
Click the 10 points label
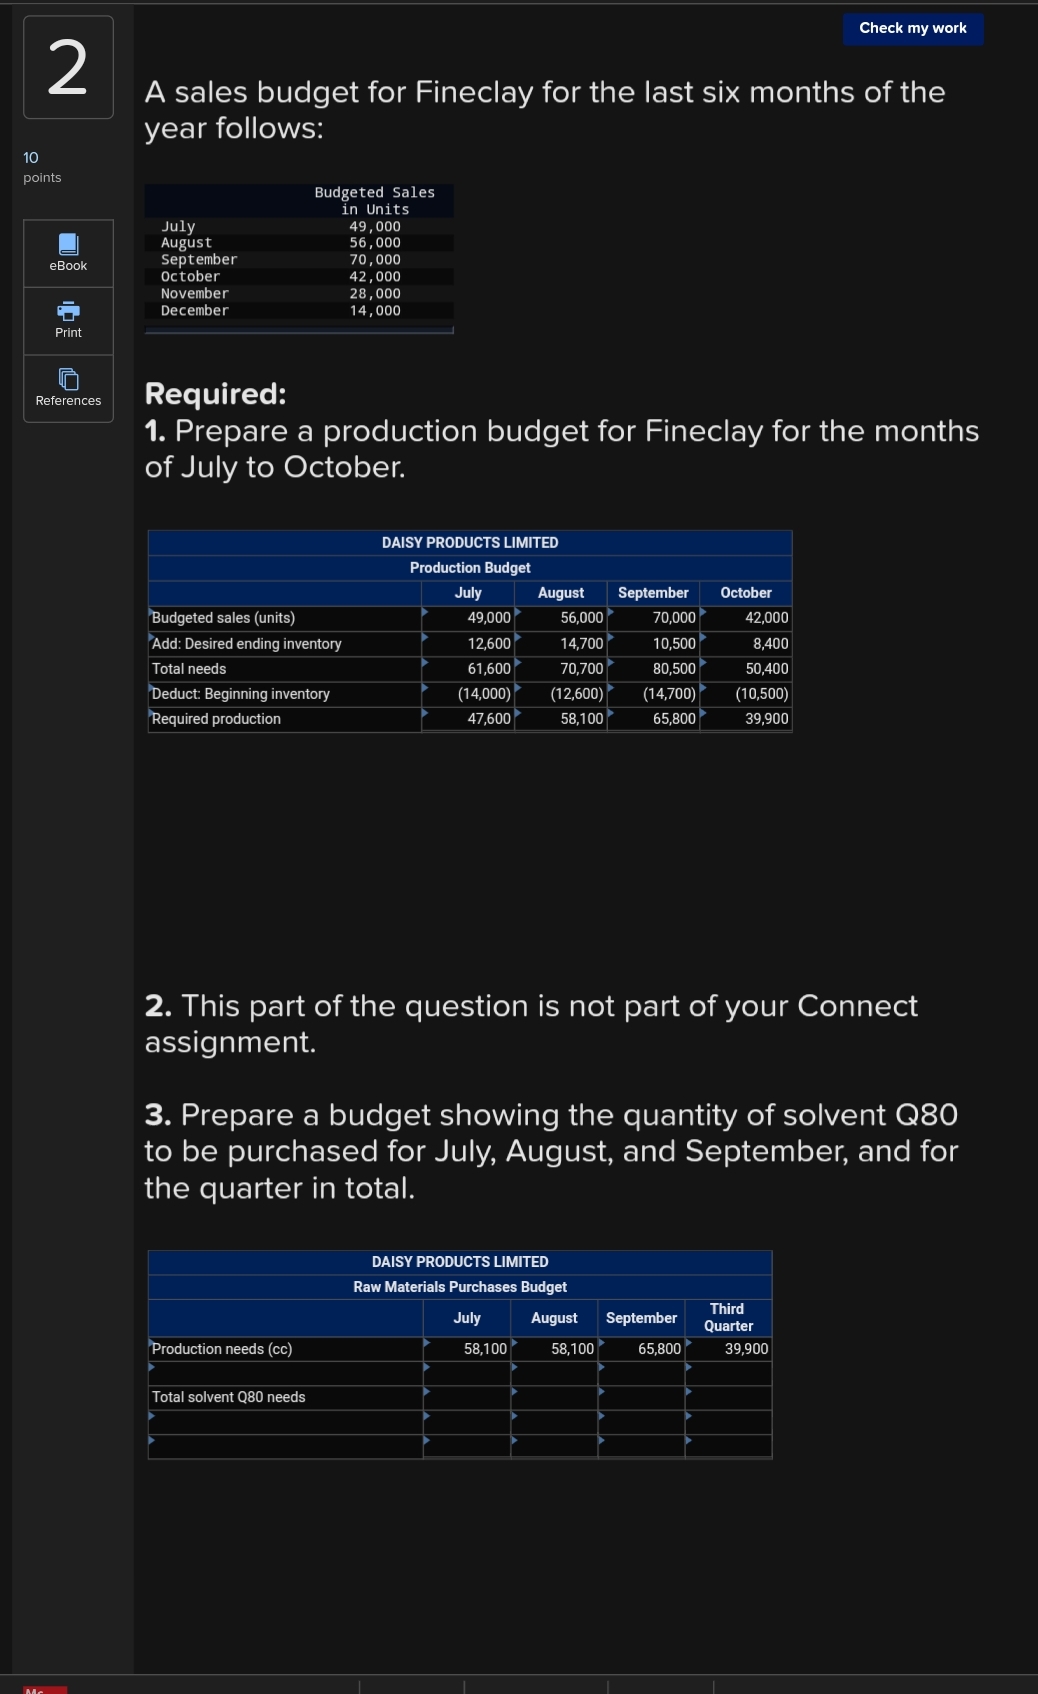click(x=42, y=167)
